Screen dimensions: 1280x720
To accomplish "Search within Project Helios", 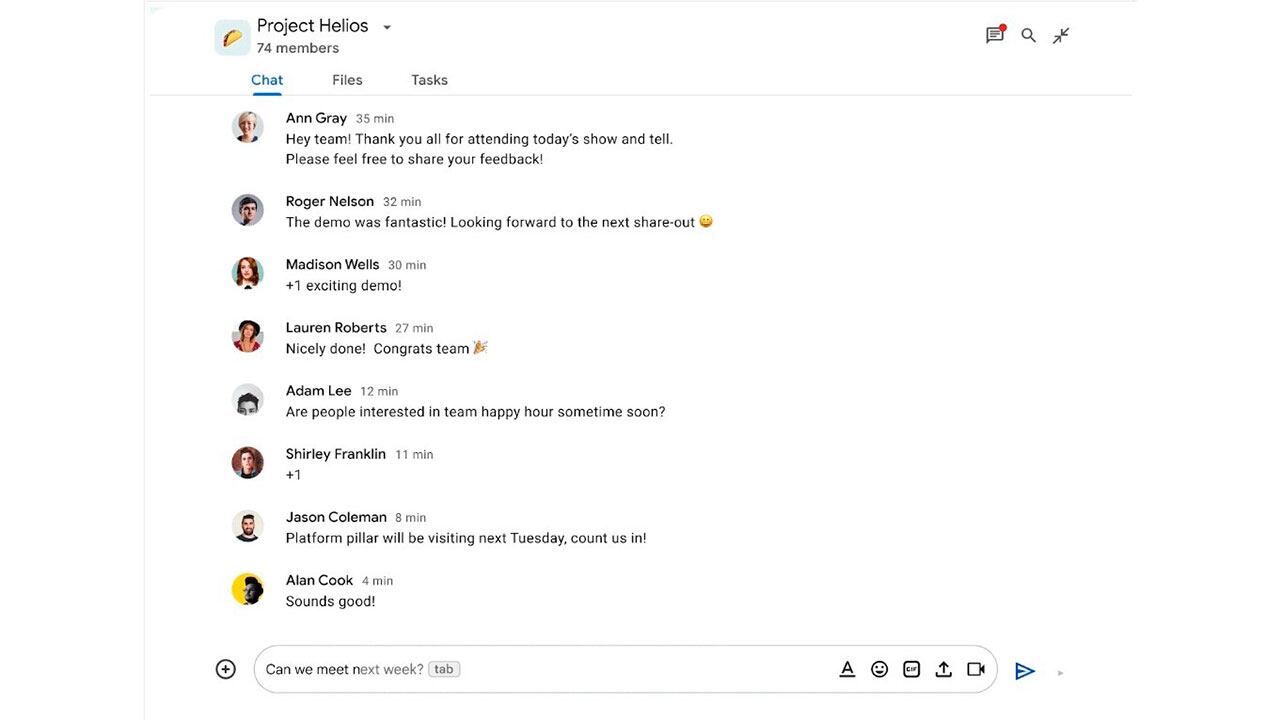I will pyautogui.click(x=1028, y=35).
